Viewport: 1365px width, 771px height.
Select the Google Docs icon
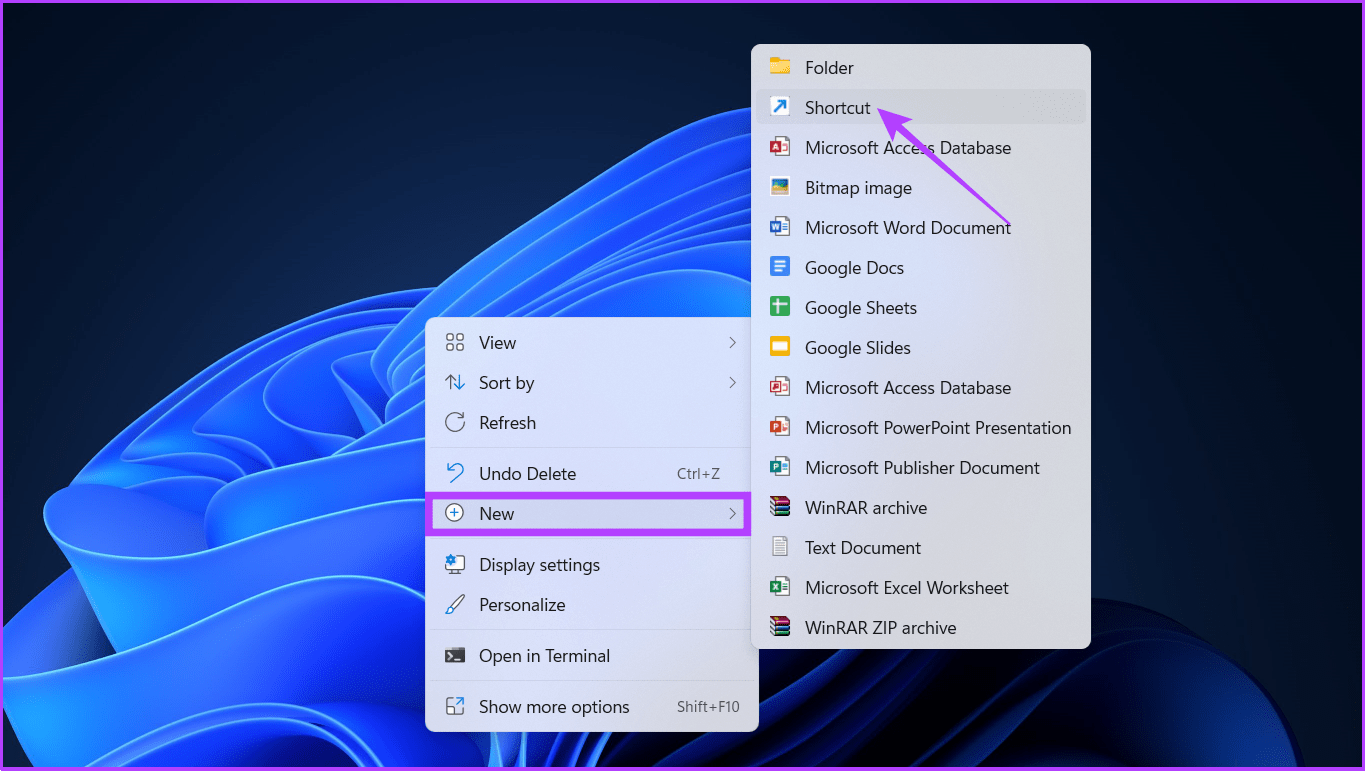[779, 267]
